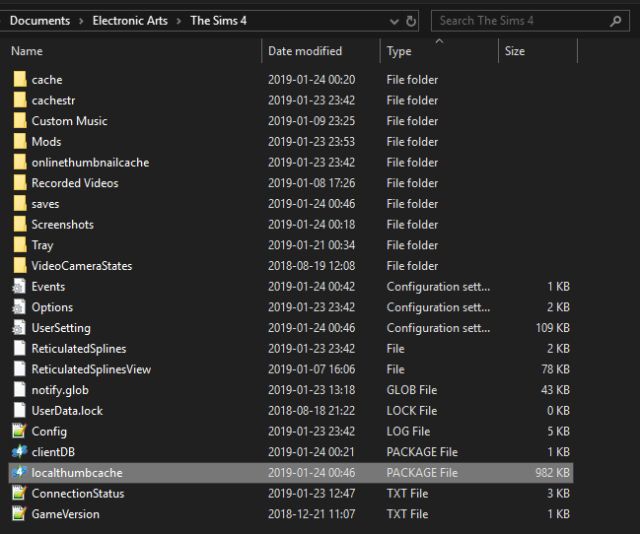The image size is (640, 534).
Task: Click the VideoCameraStates folder name
Action: [x=82, y=266]
